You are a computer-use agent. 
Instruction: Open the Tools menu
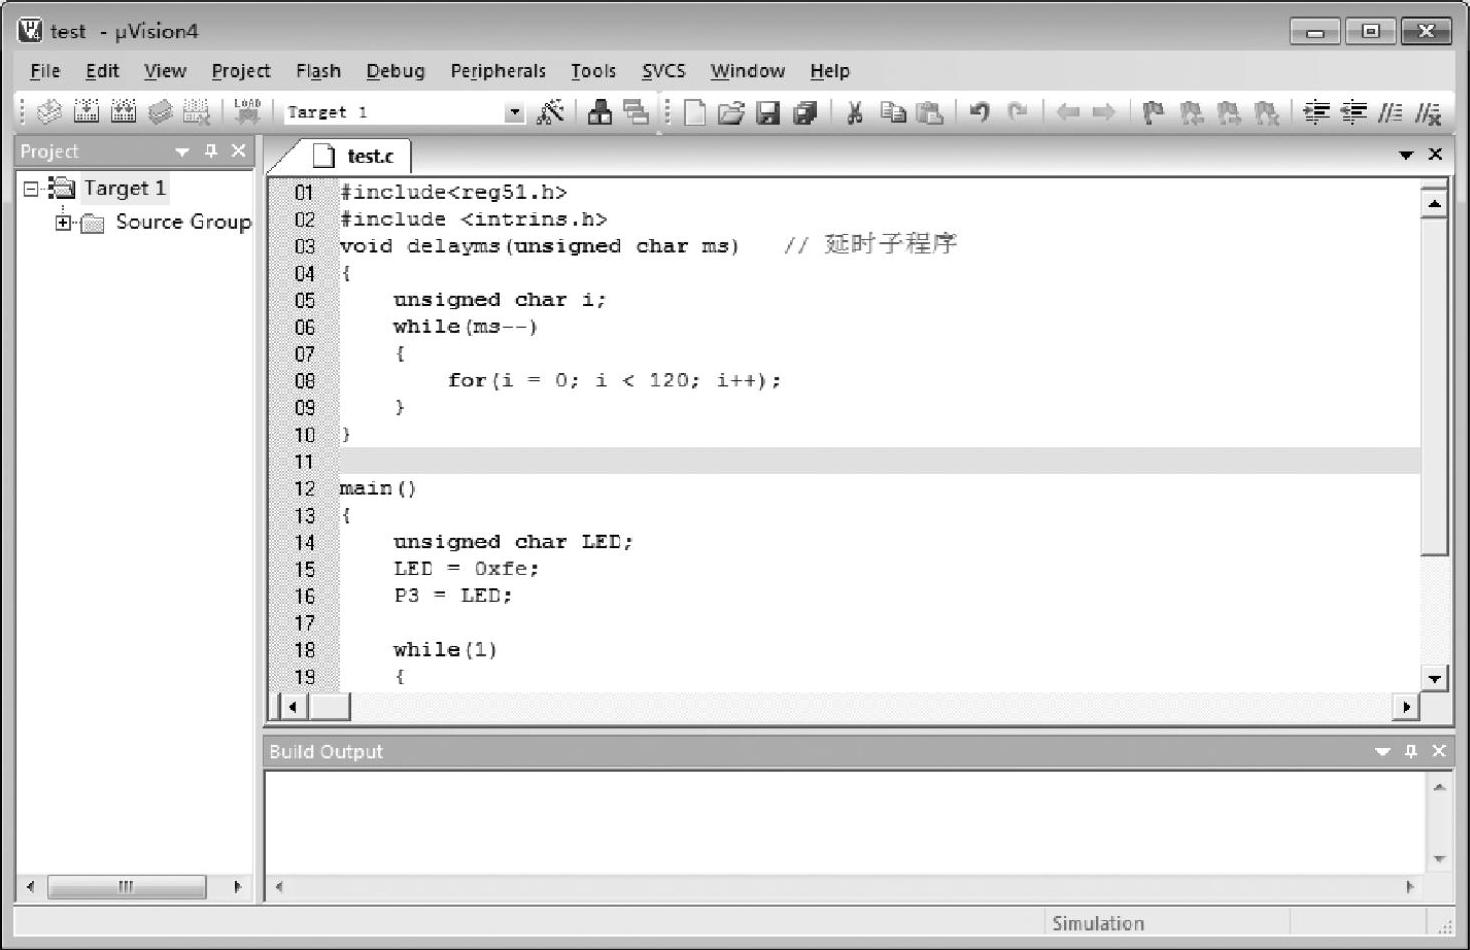point(593,71)
